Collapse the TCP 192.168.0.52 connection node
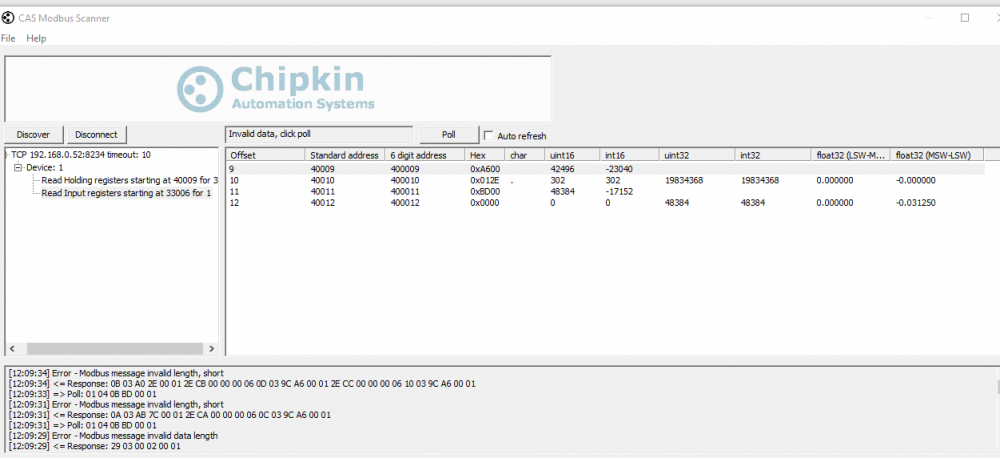Viewport: 1000px width, 458px height. pos(7,155)
